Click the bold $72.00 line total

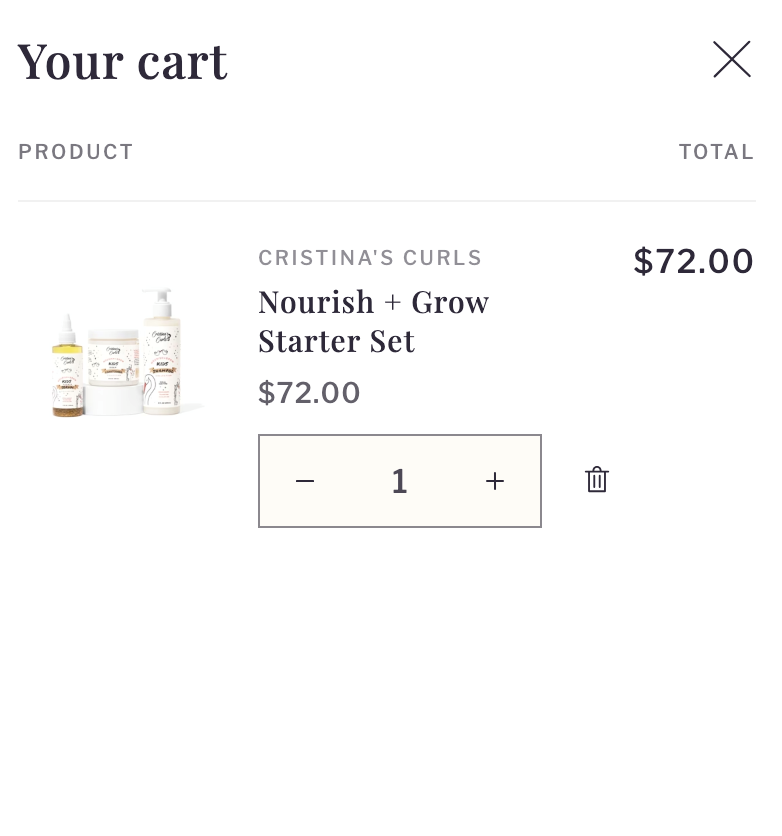[x=693, y=261]
